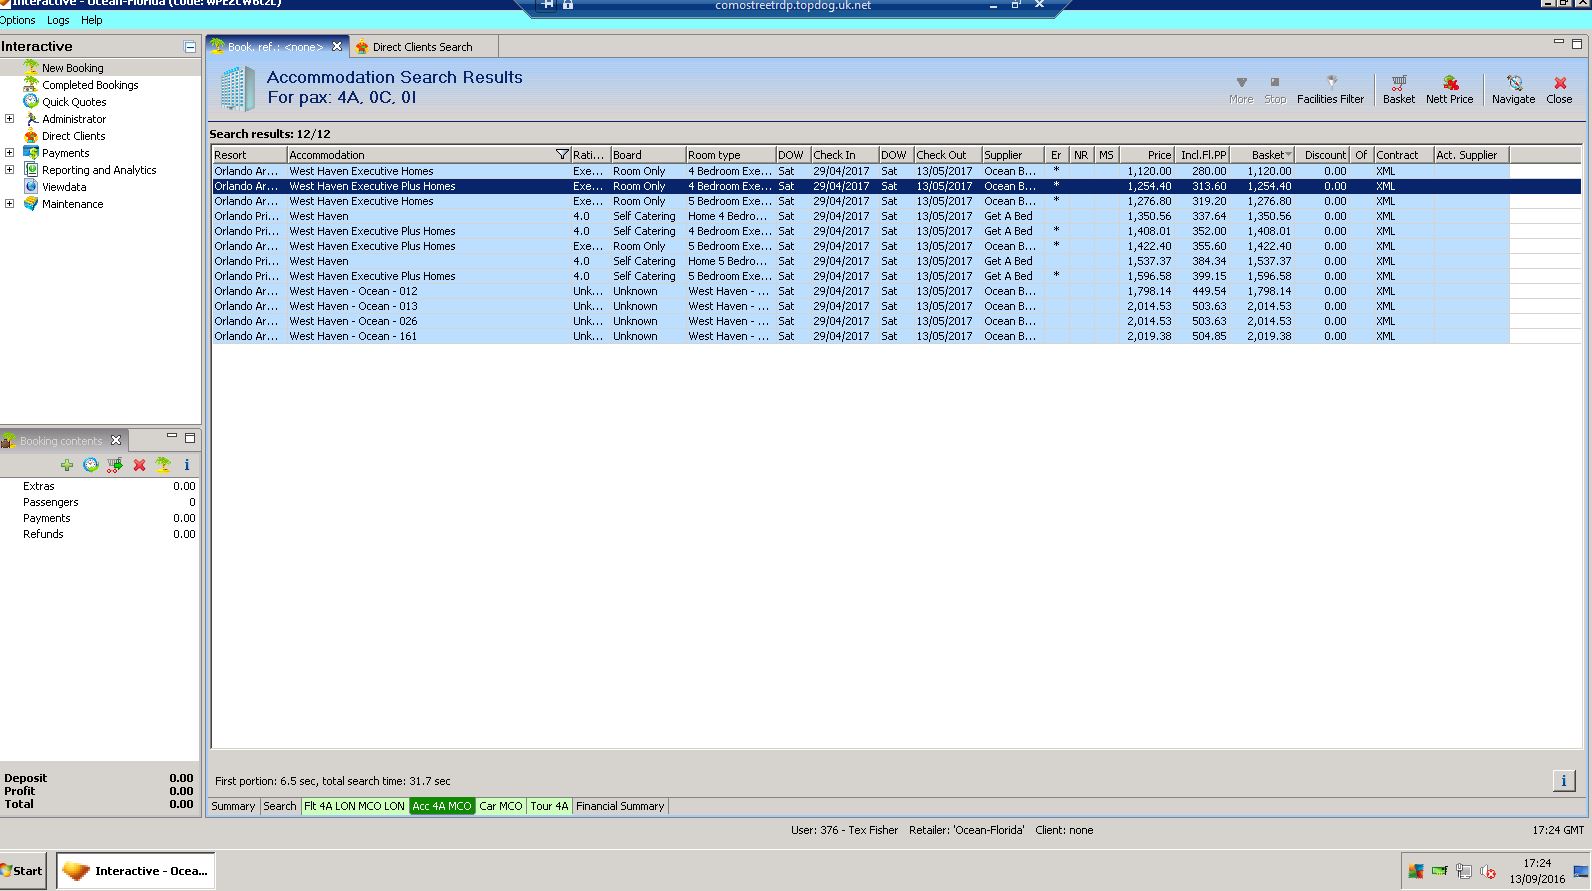Expand the Reporting and Analytics node
This screenshot has width=1592, height=891.
click(10, 170)
